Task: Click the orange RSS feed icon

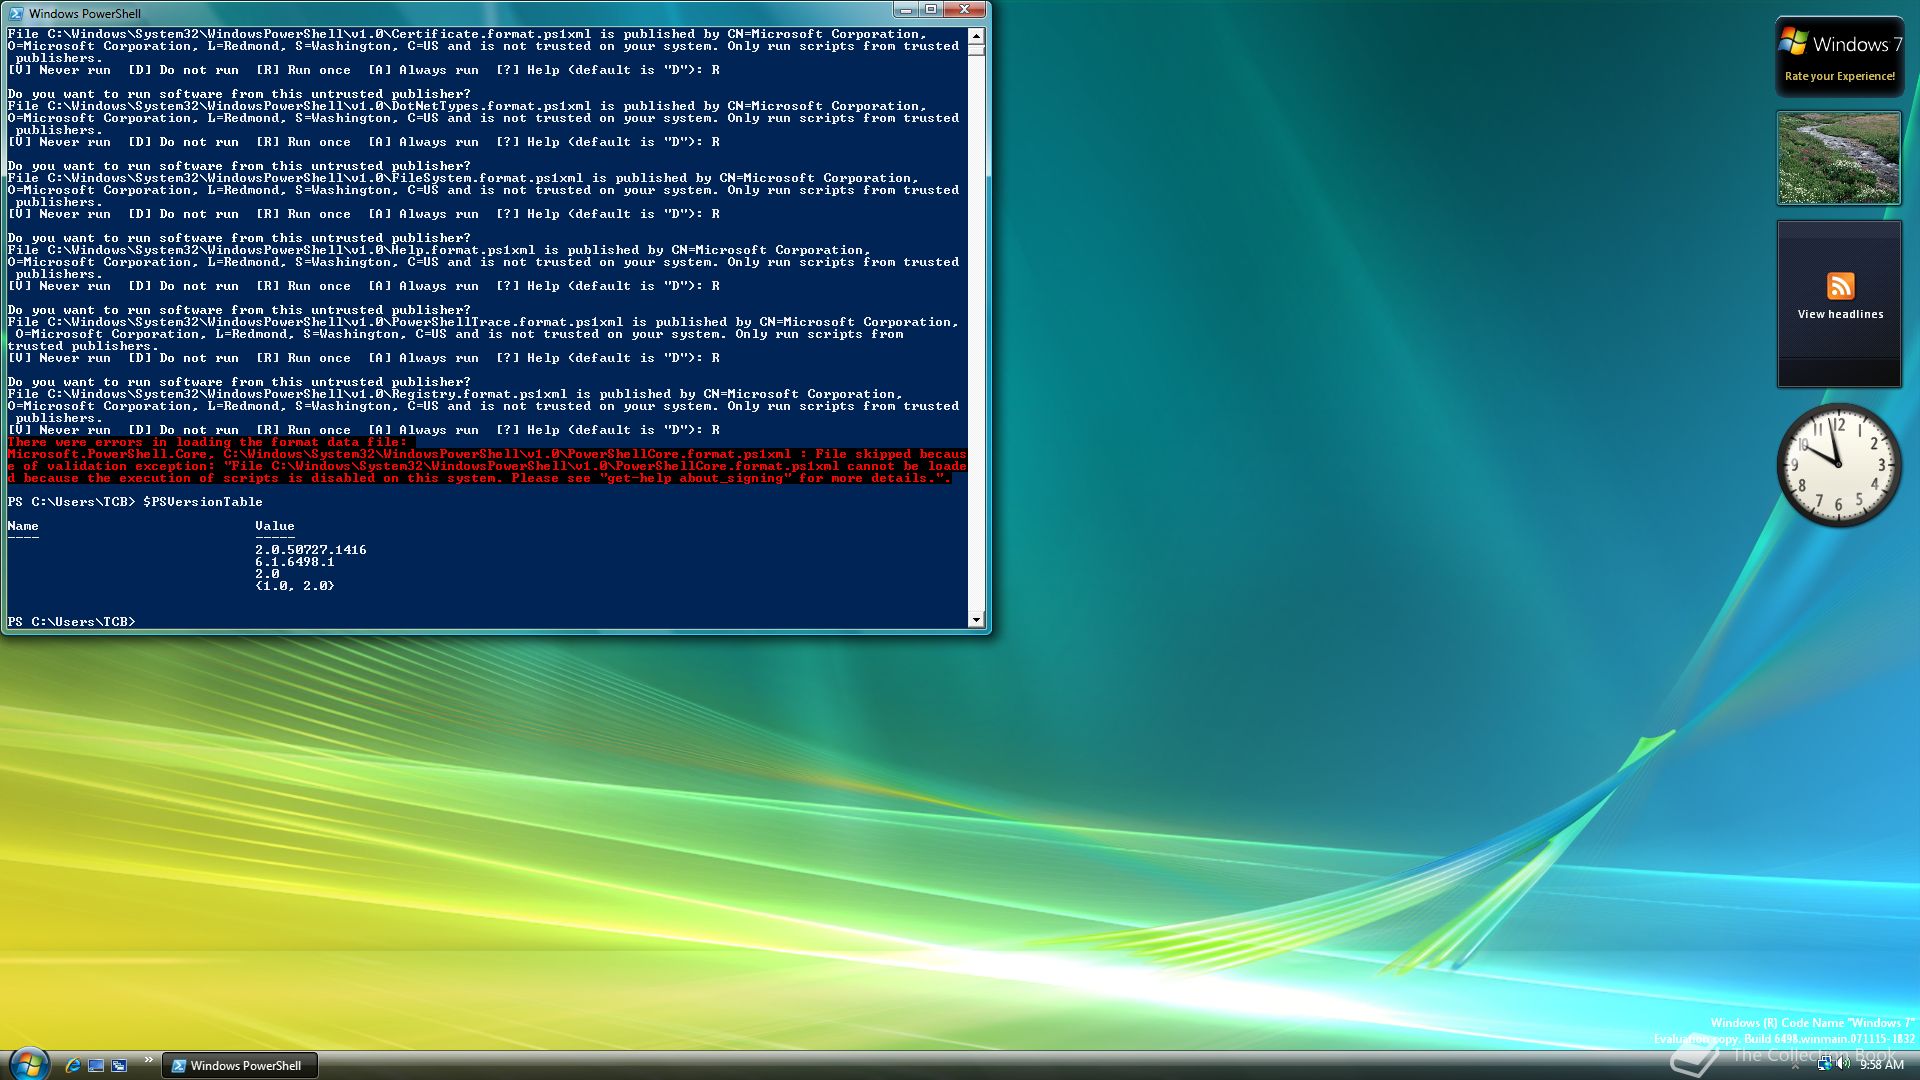Action: (1840, 286)
